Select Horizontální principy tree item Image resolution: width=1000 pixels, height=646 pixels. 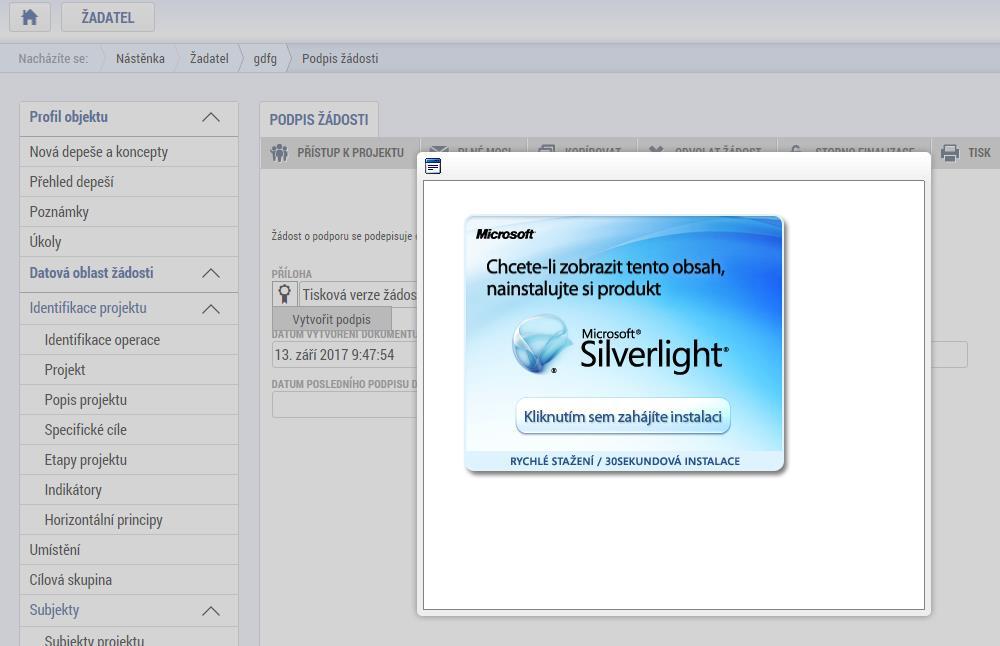click(129, 520)
